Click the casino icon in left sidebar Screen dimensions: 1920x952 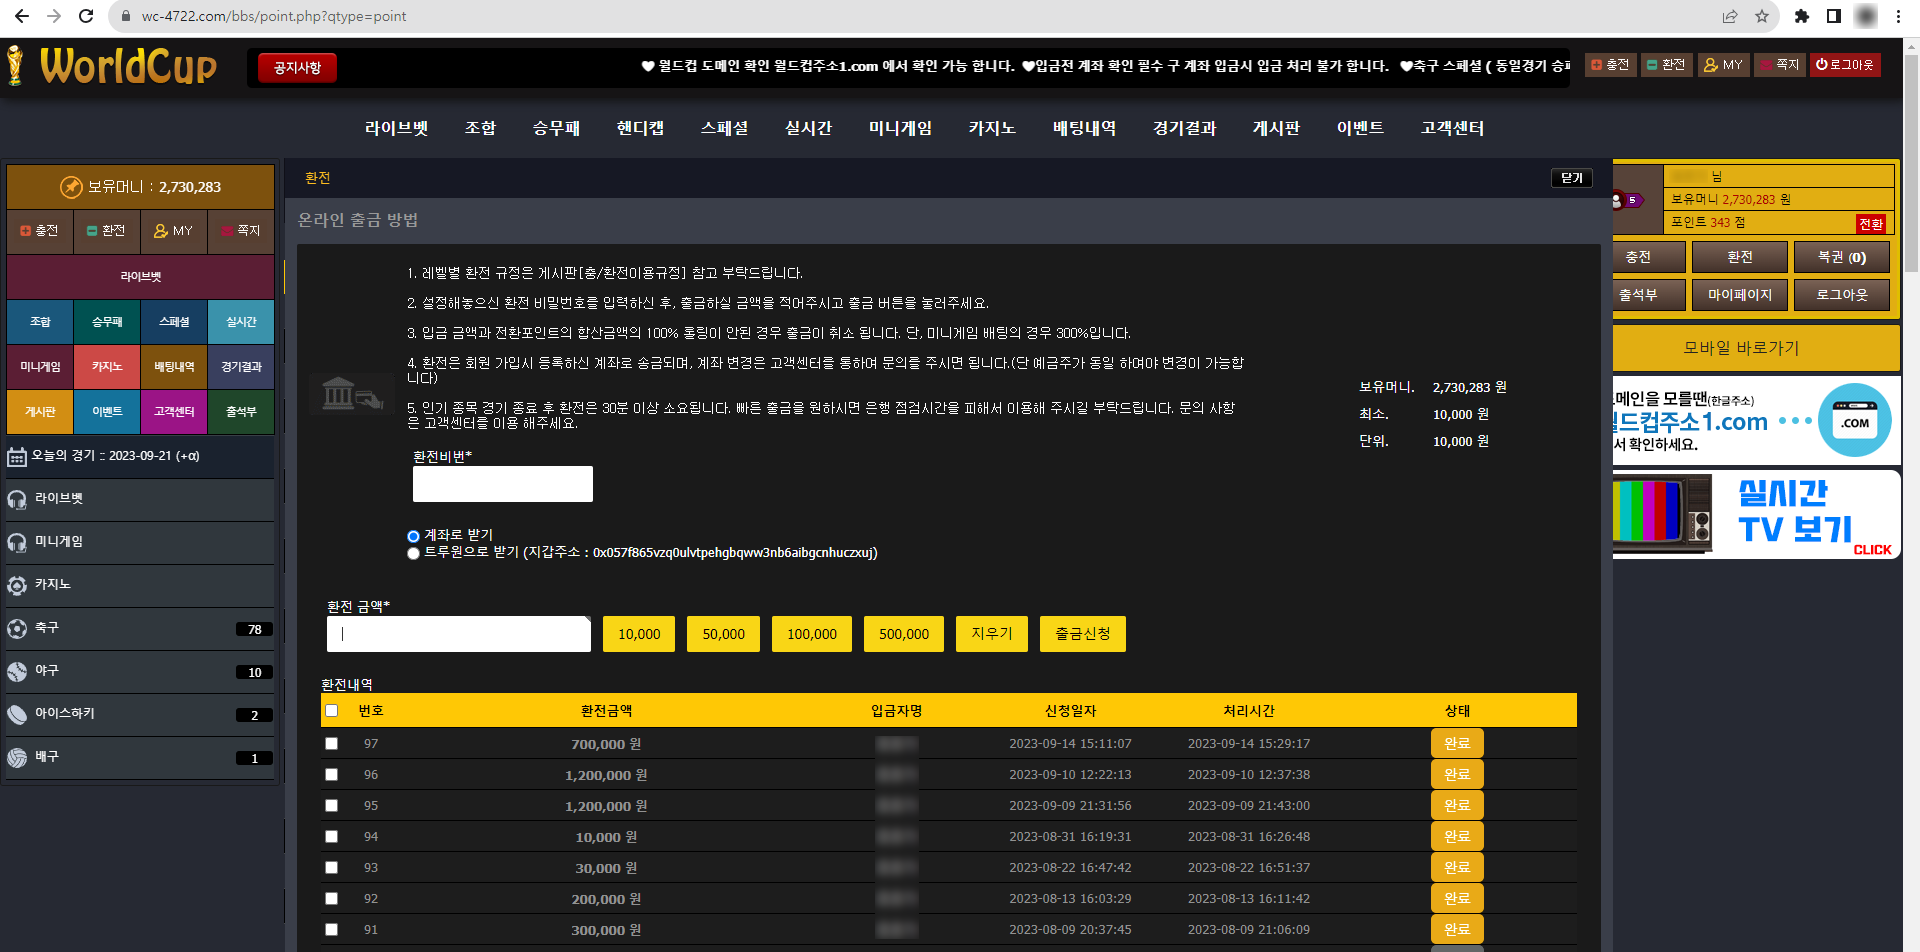[17, 586]
